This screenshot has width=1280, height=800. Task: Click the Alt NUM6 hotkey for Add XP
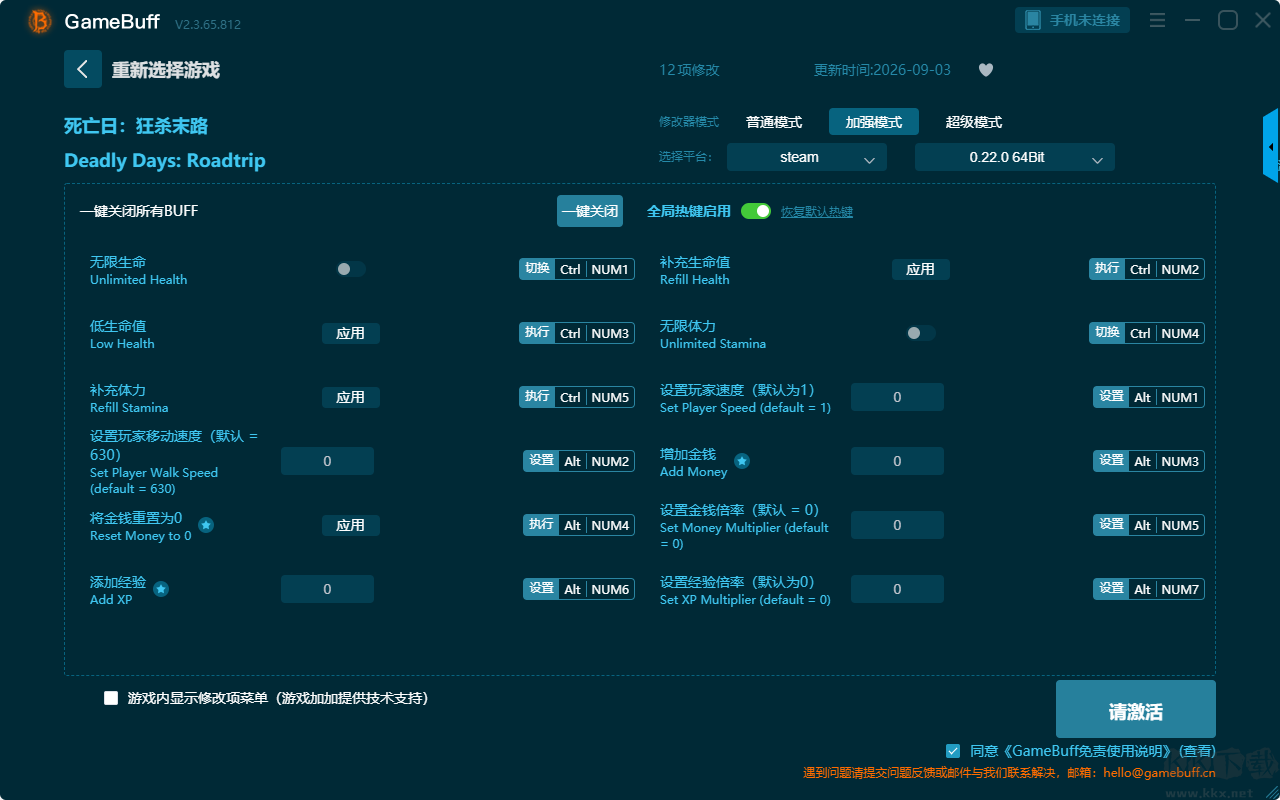[x=579, y=589]
